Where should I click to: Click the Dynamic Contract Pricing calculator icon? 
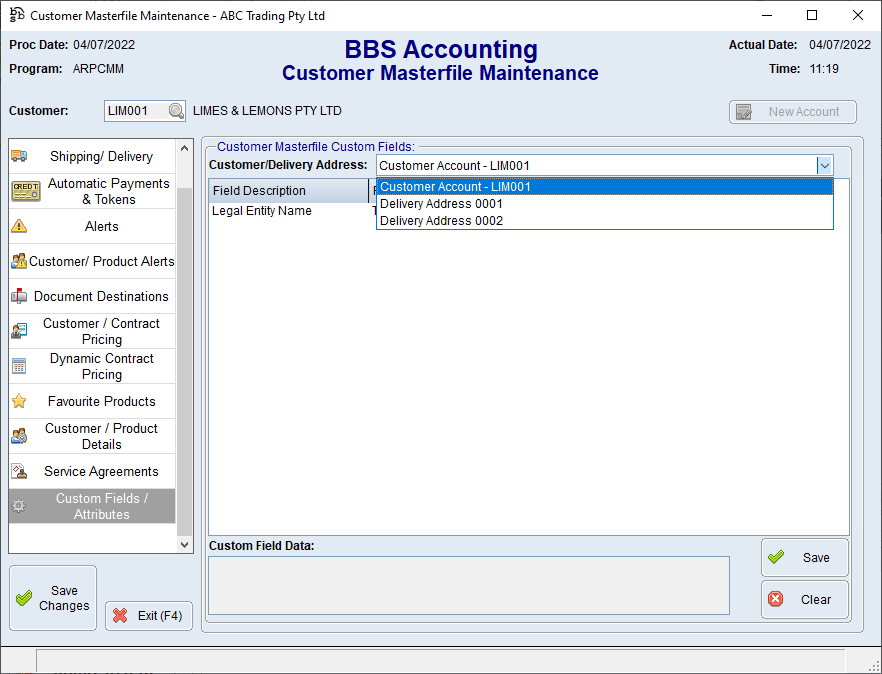coord(19,366)
